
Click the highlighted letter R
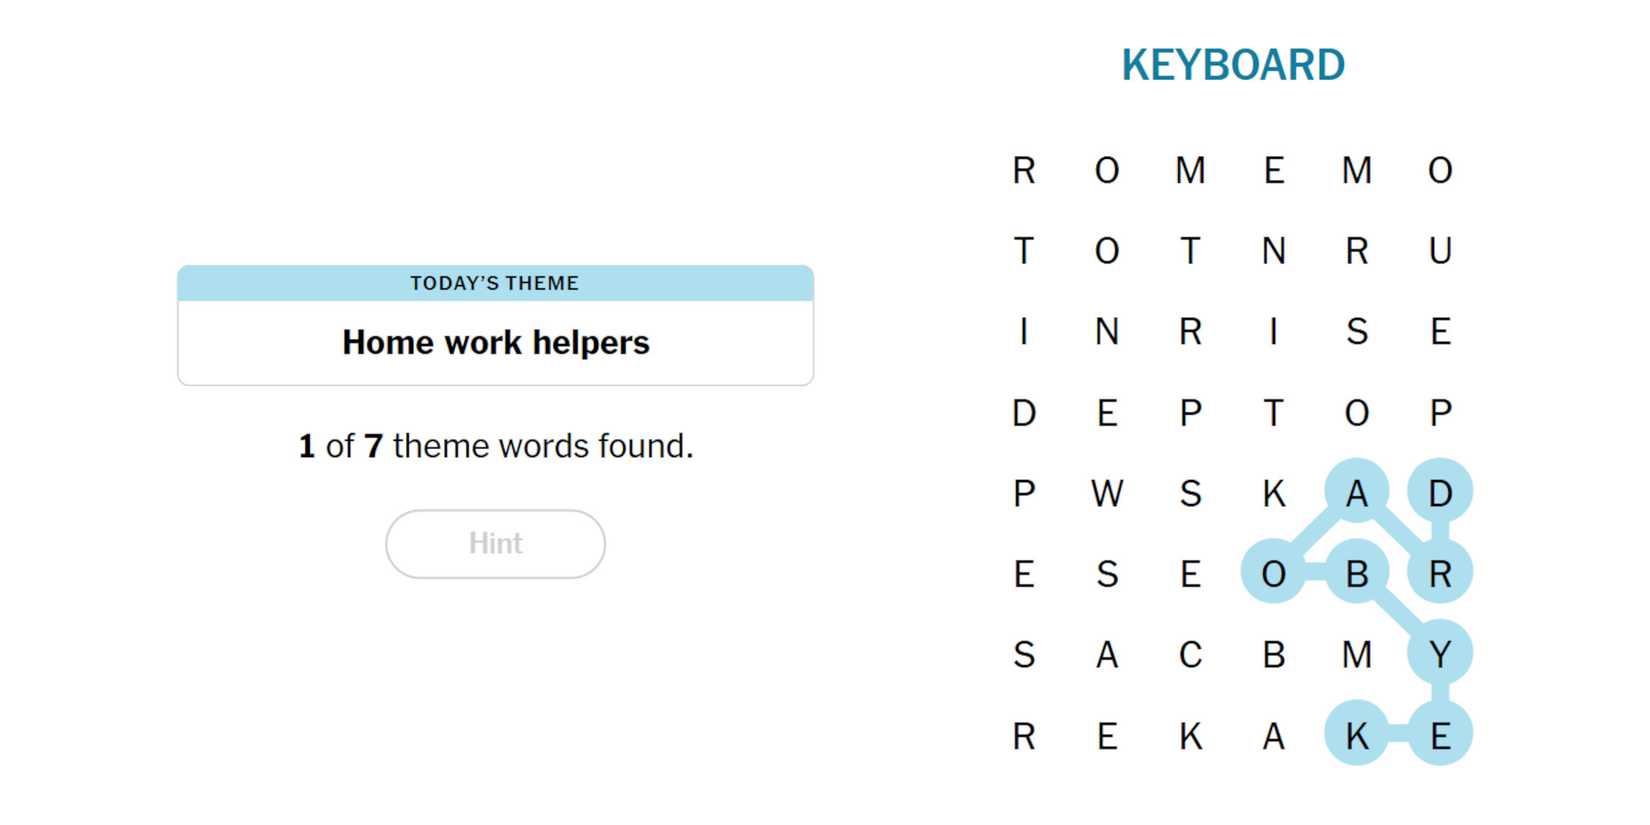tap(1439, 574)
